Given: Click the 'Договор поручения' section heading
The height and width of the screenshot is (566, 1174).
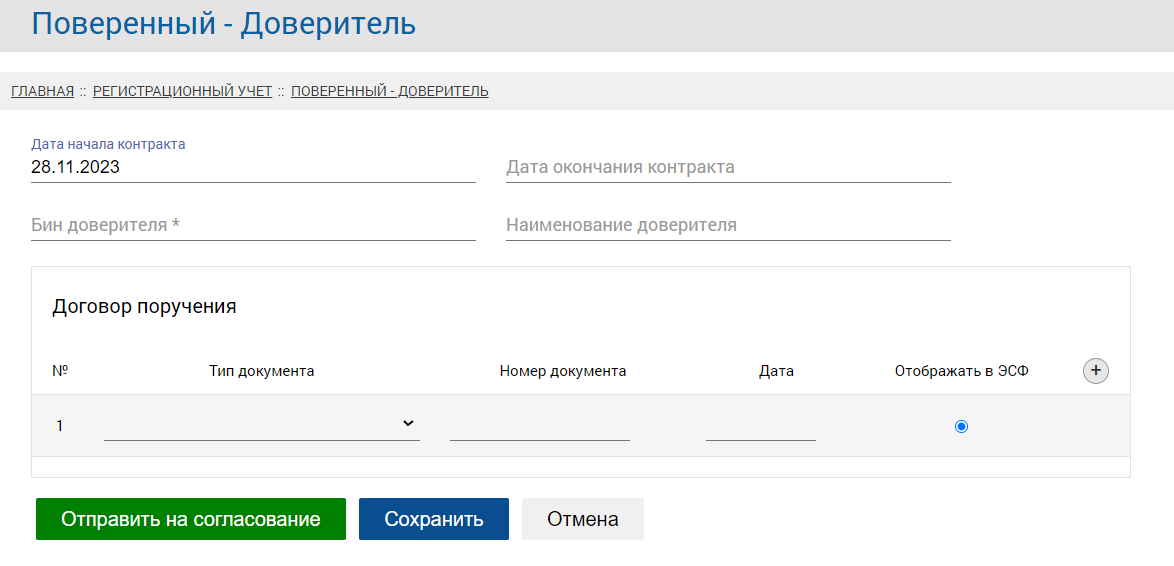Looking at the screenshot, I should [144, 307].
